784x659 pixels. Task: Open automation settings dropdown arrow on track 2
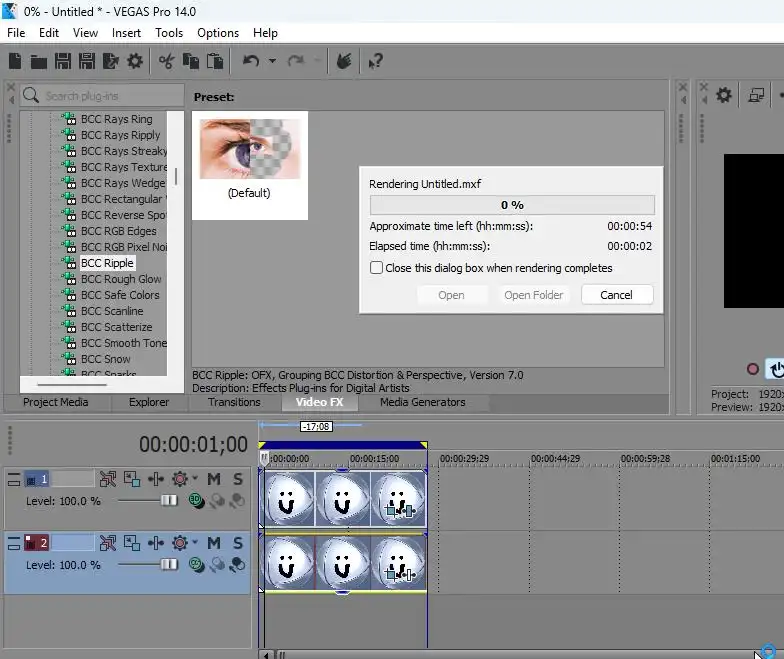[x=195, y=542]
